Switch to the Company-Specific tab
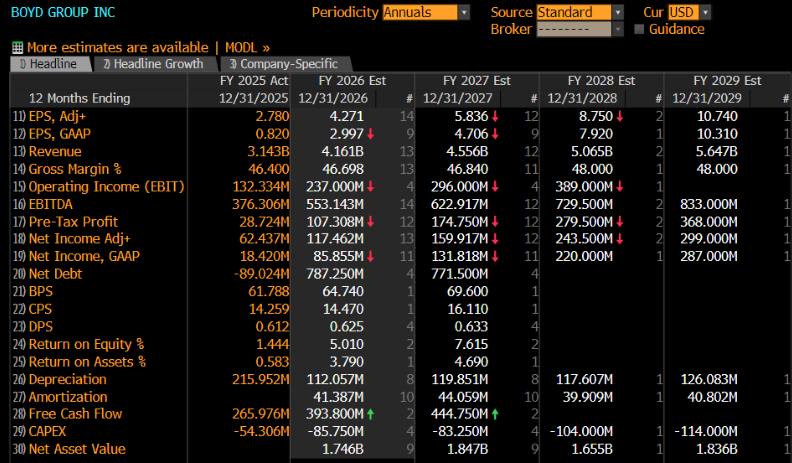The image size is (792, 463). [x=284, y=64]
